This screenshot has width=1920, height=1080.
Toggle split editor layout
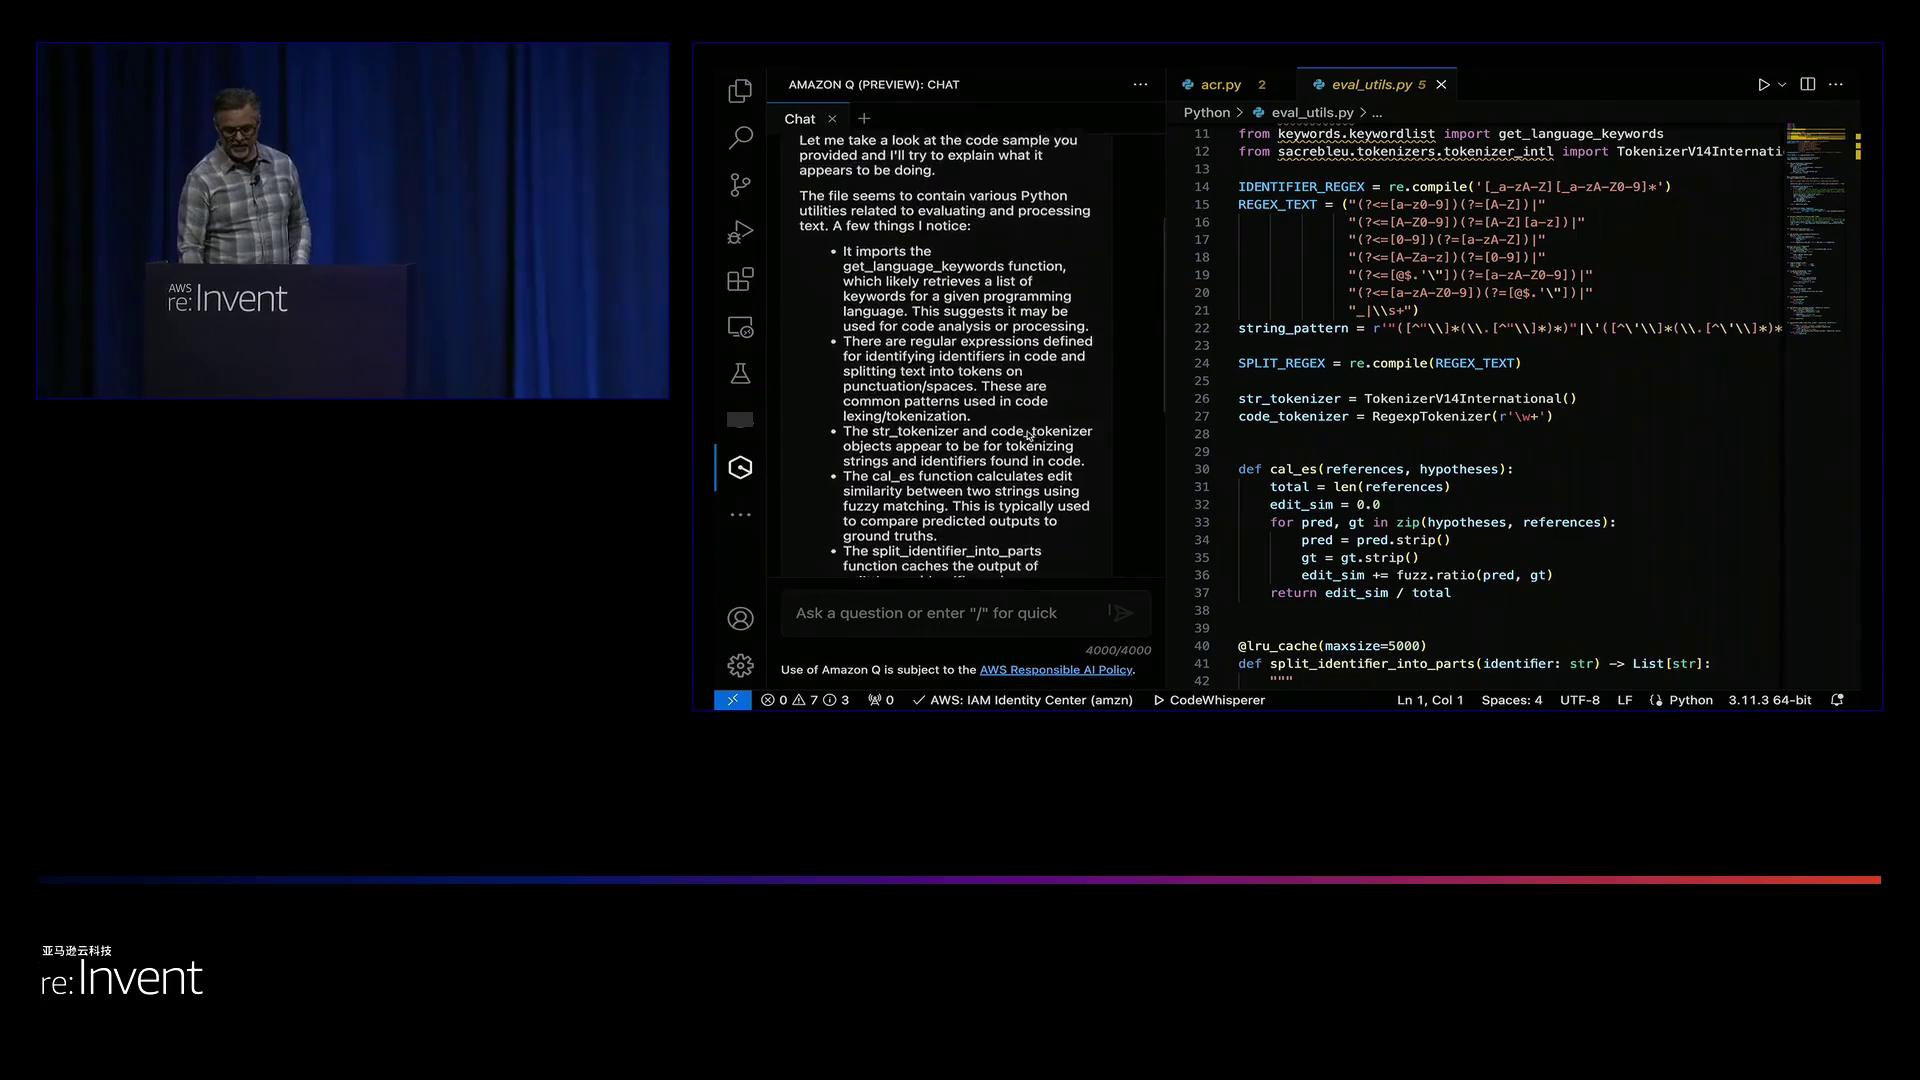[x=1807, y=85]
